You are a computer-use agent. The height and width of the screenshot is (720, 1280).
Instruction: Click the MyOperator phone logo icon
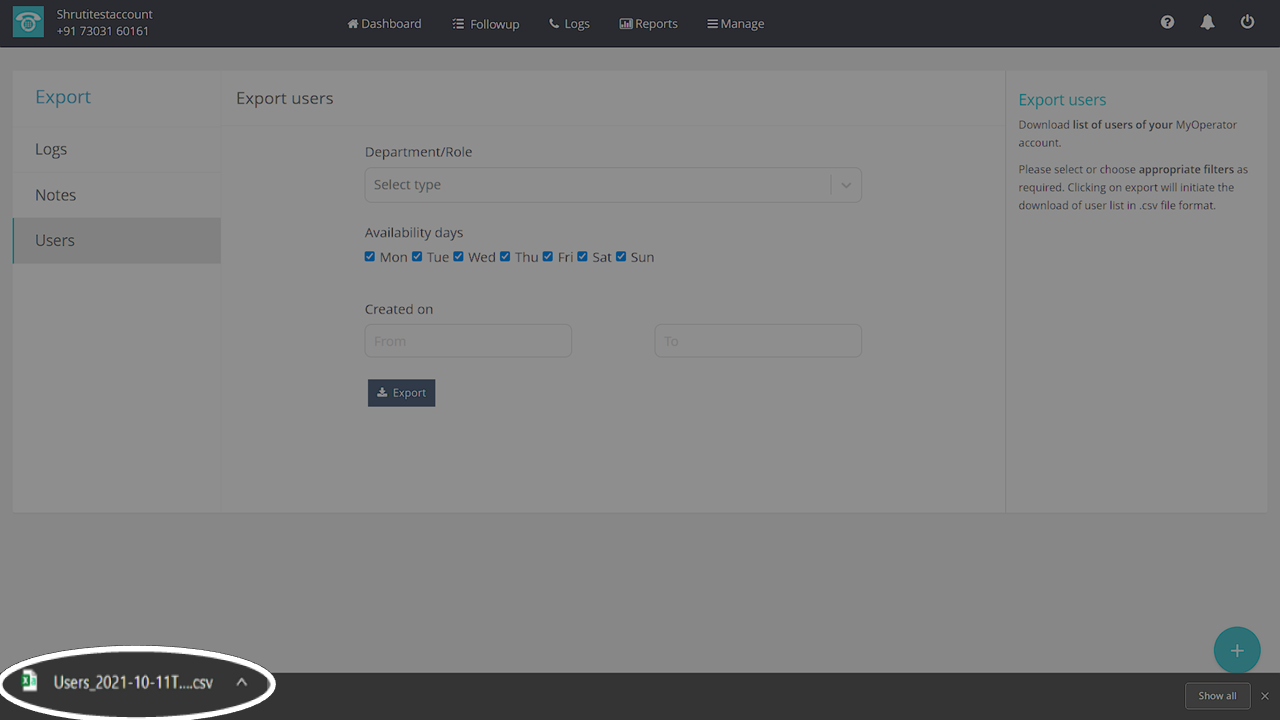(x=28, y=23)
